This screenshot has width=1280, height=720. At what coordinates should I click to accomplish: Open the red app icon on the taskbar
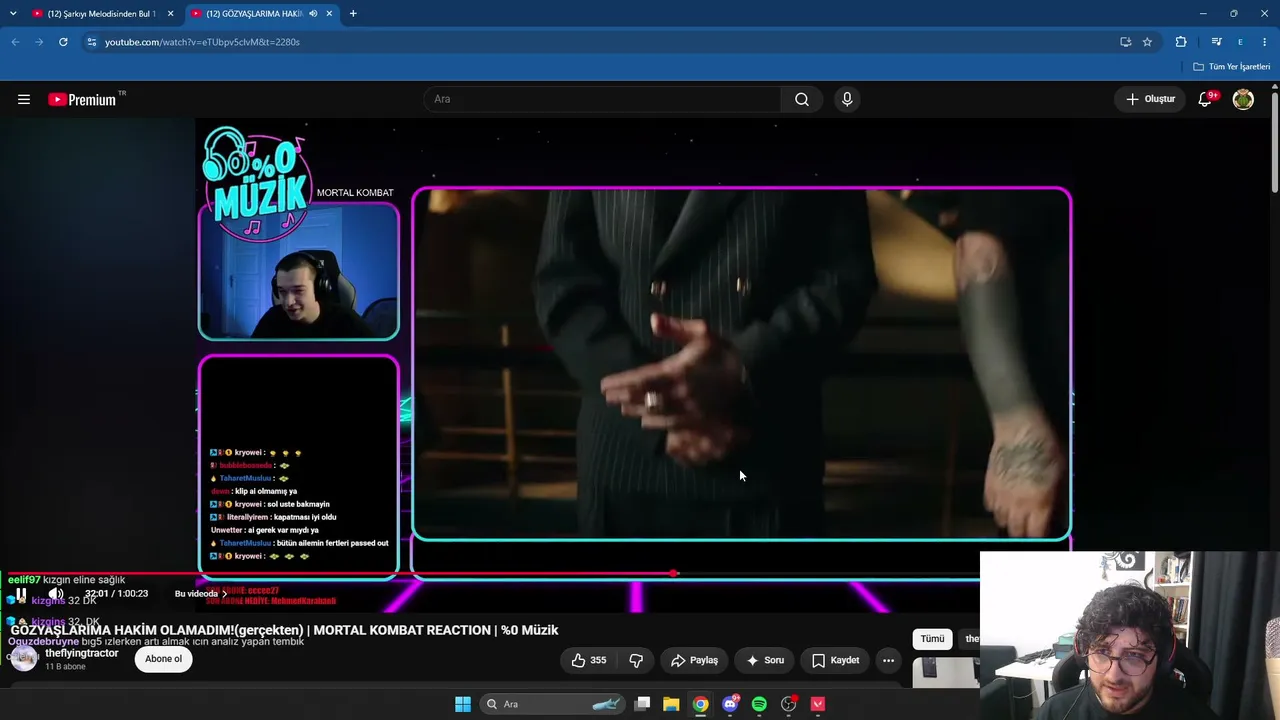818,704
